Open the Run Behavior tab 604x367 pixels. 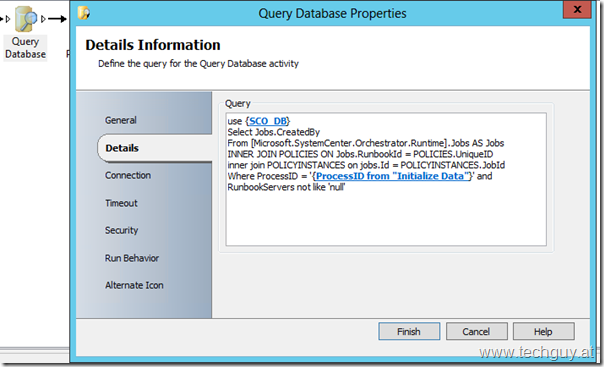[x=132, y=258]
